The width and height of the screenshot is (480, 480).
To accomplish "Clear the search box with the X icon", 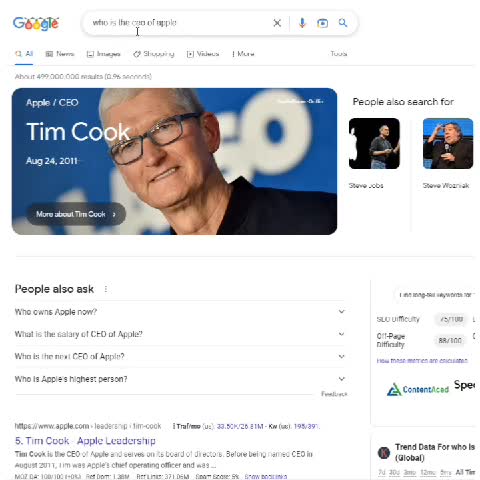I will click(x=277, y=23).
